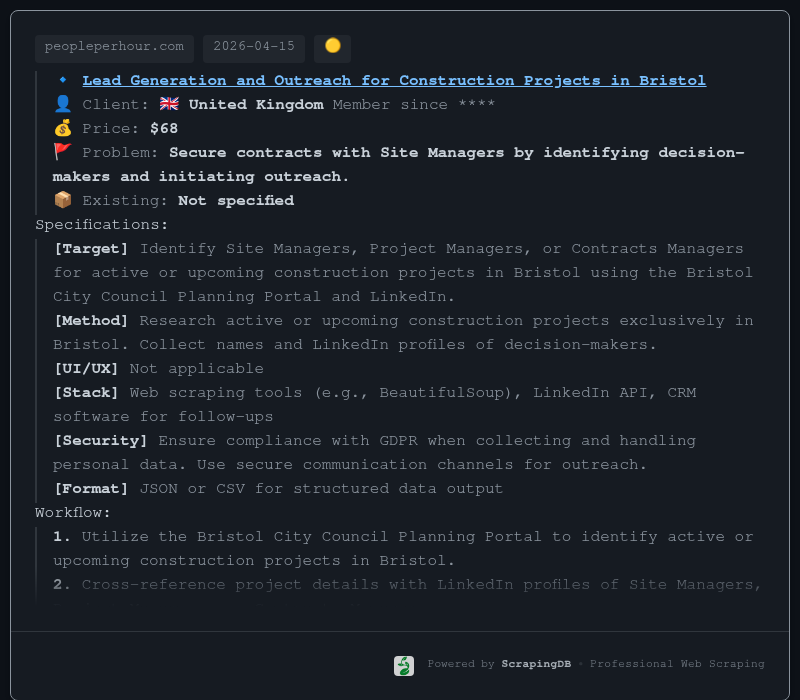Click the yellow circle status indicator

coord(332,46)
